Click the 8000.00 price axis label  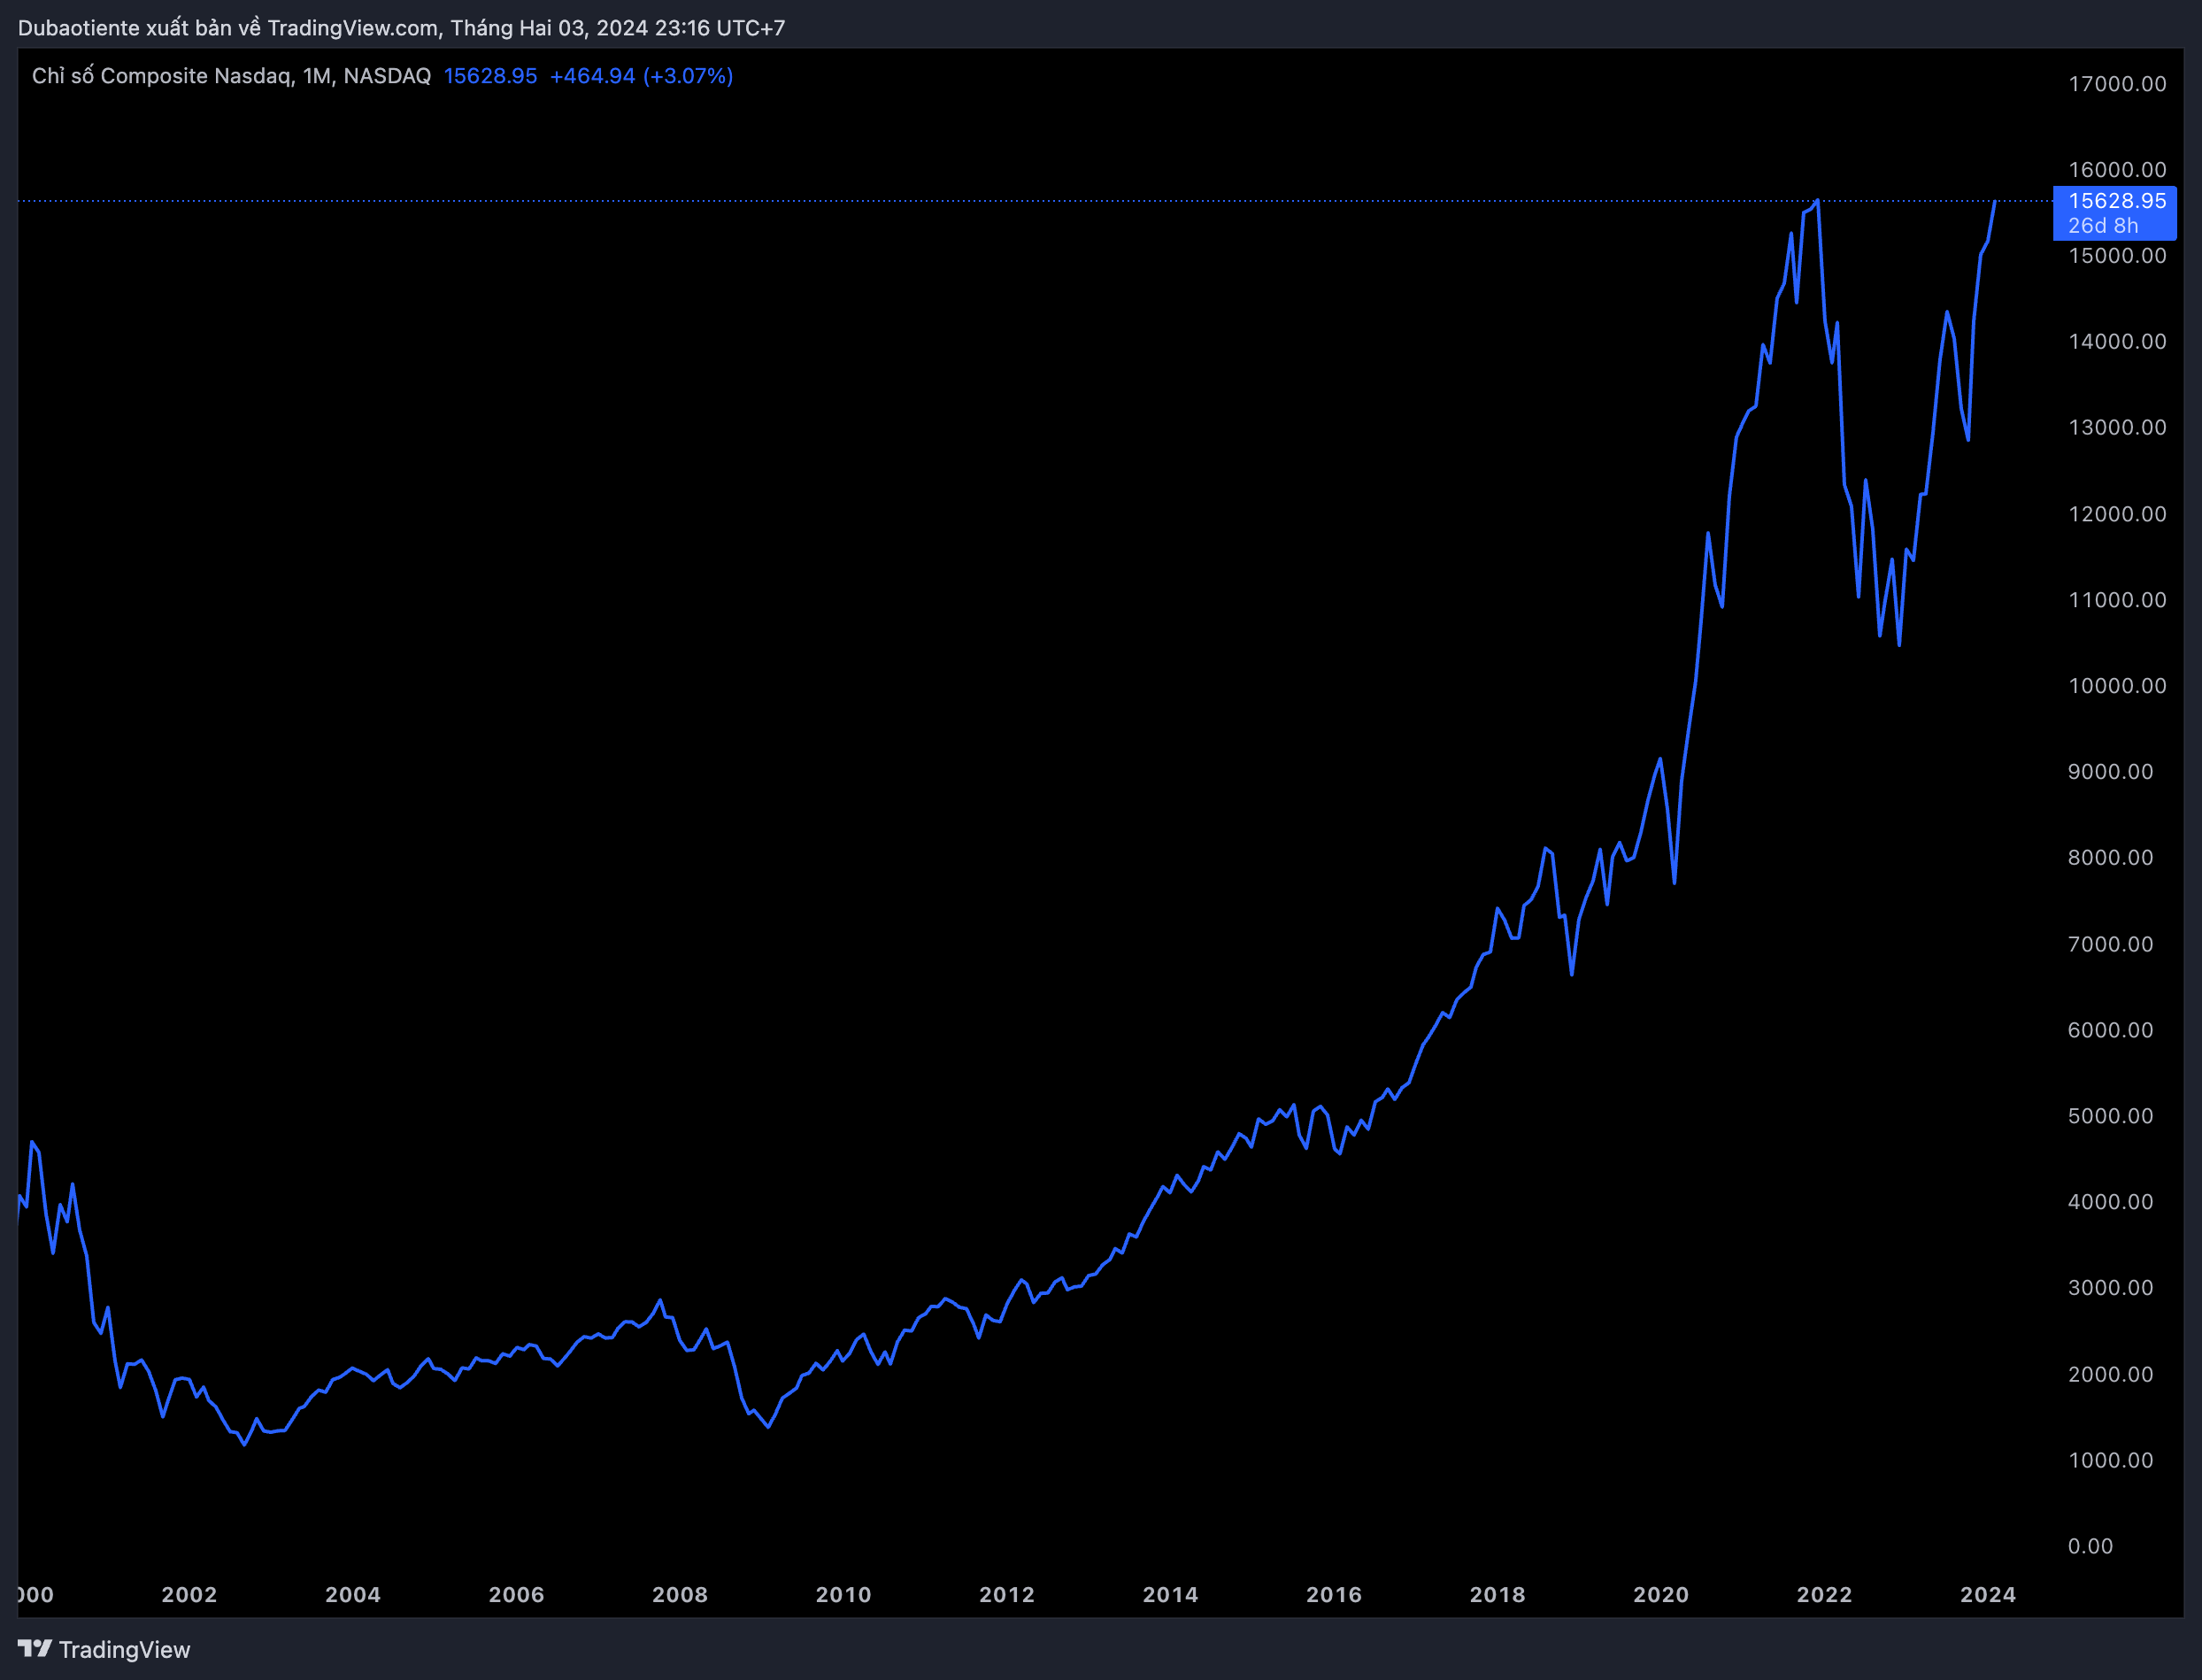(x=2110, y=858)
